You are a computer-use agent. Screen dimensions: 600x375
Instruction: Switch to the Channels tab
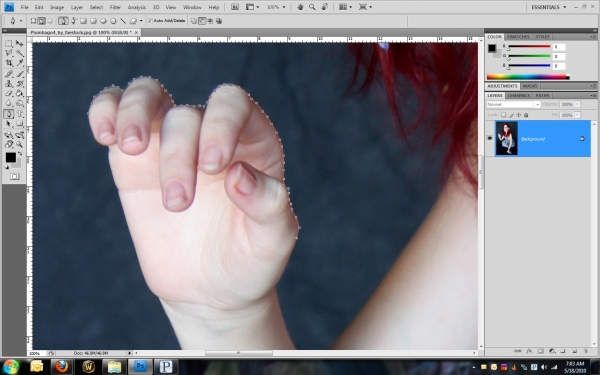click(x=519, y=95)
